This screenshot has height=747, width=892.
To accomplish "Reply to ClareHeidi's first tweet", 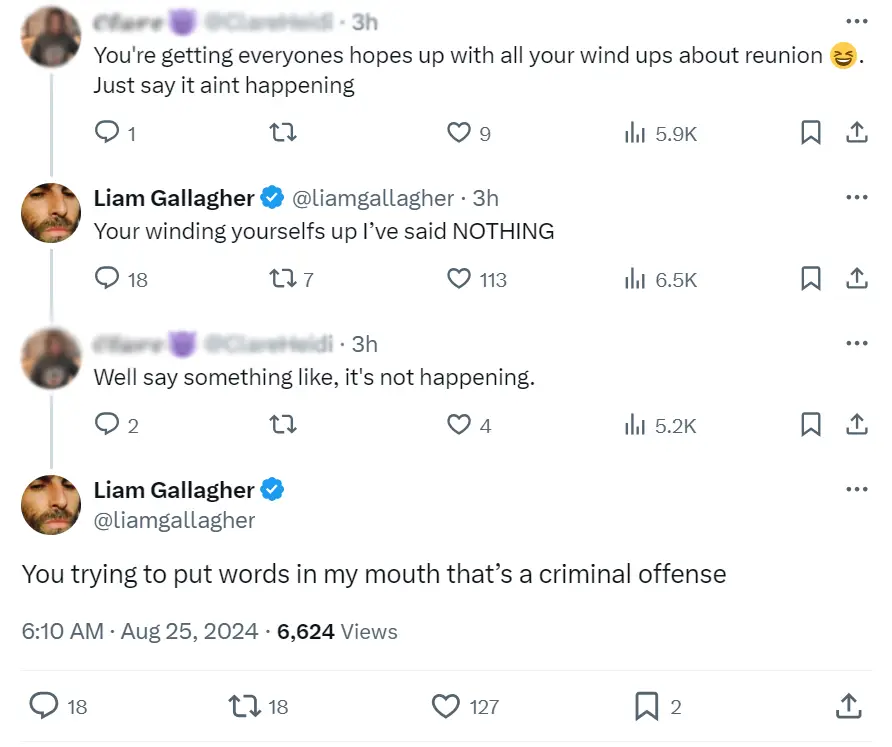I will click(x=106, y=131).
